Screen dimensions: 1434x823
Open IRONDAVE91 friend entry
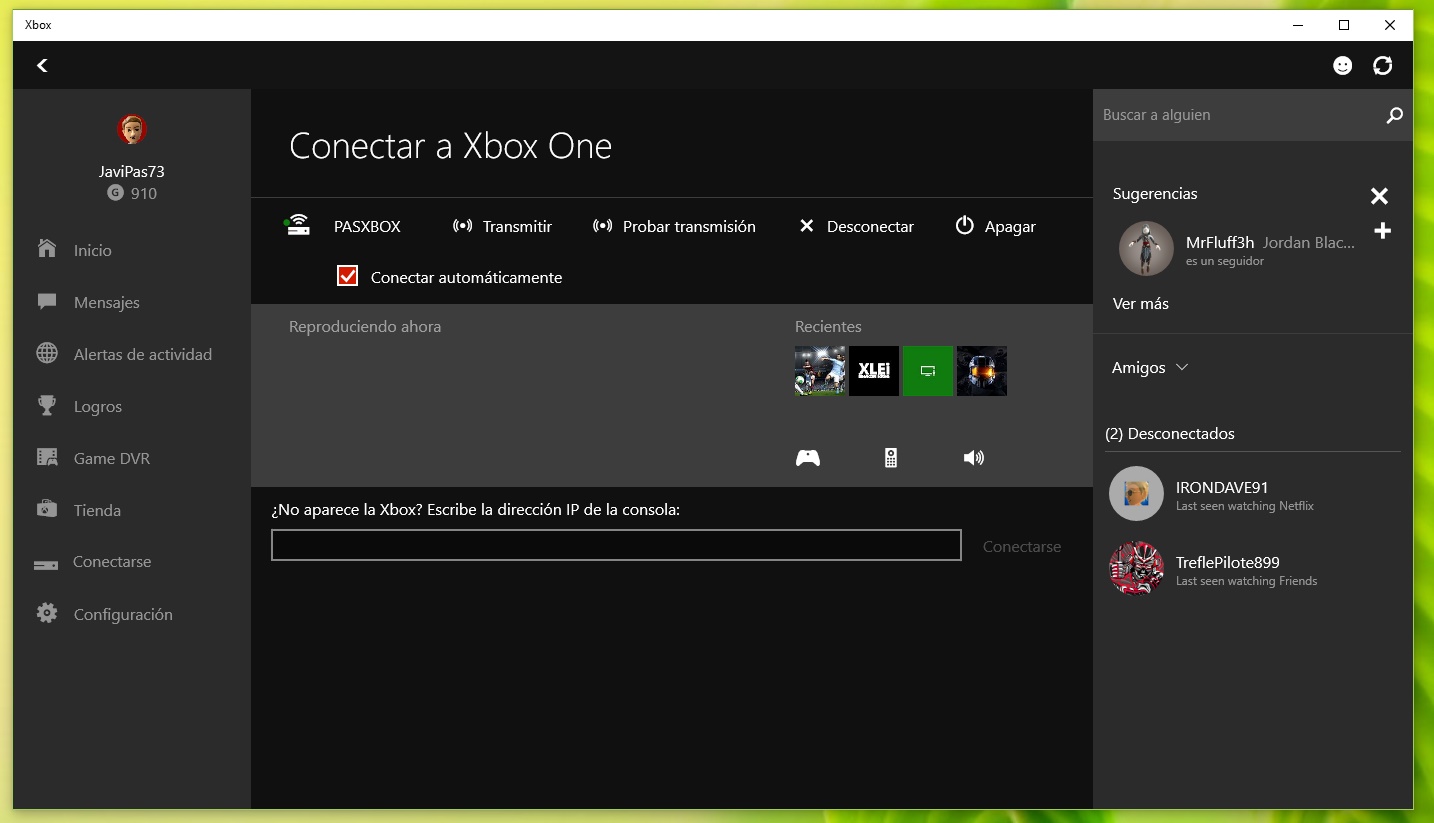pos(1253,494)
